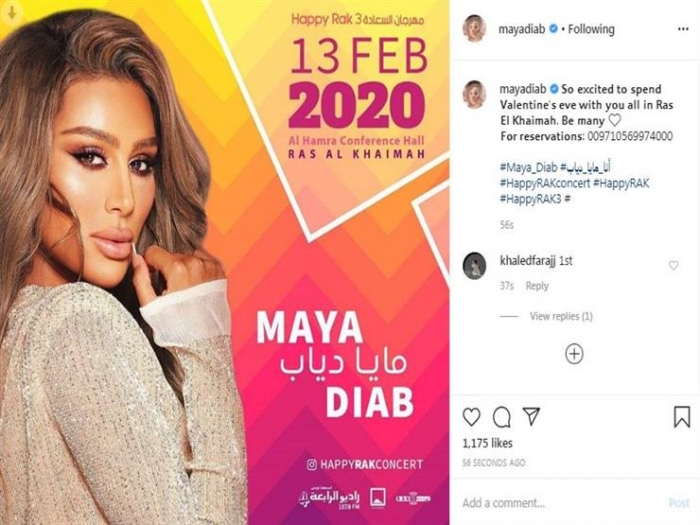Screen dimensions: 700x525
Task: Open the mayadiab username in header
Action: coord(522,29)
